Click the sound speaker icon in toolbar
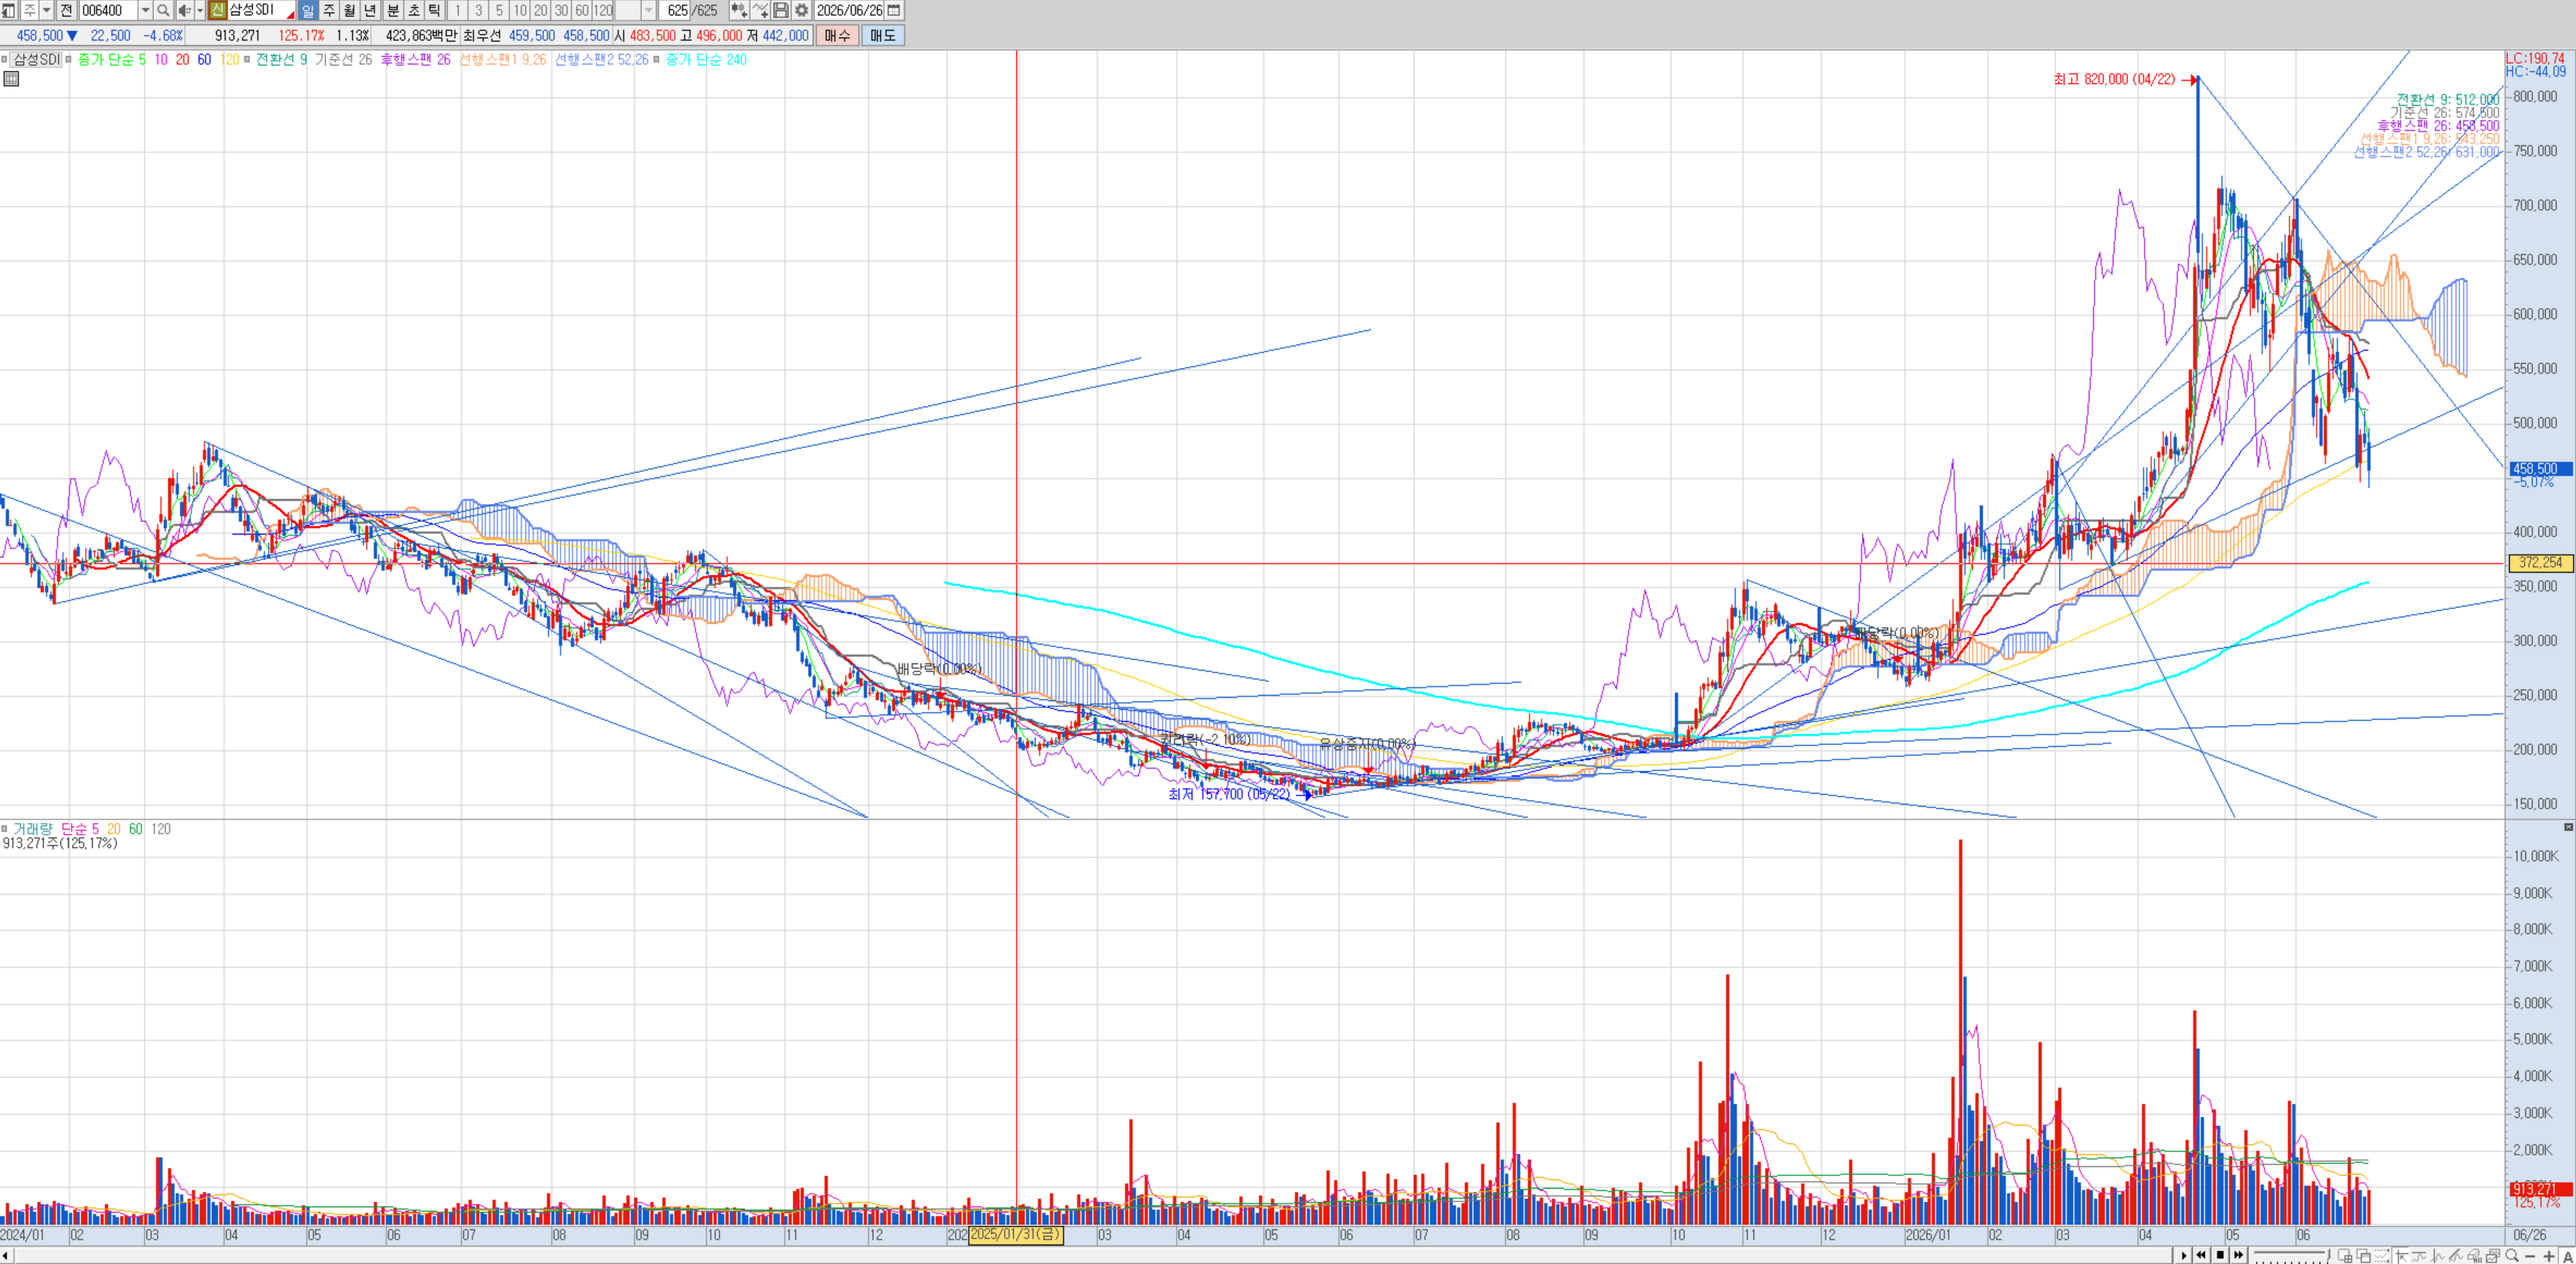The height and width of the screenshot is (1264, 2576). coord(184,10)
